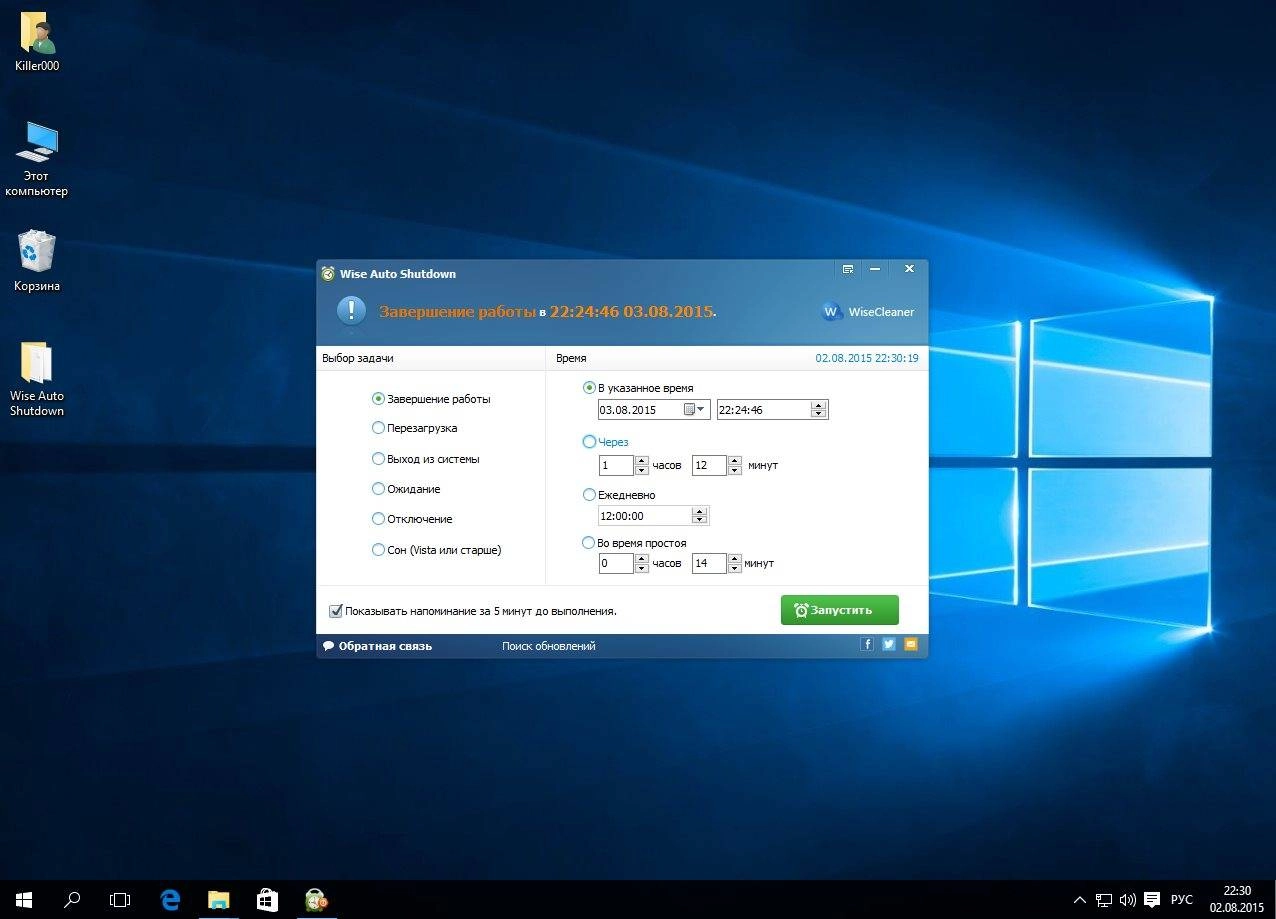Open the network icon in the system tray
Image resolution: width=1276 pixels, height=919 pixels.
tap(1104, 899)
